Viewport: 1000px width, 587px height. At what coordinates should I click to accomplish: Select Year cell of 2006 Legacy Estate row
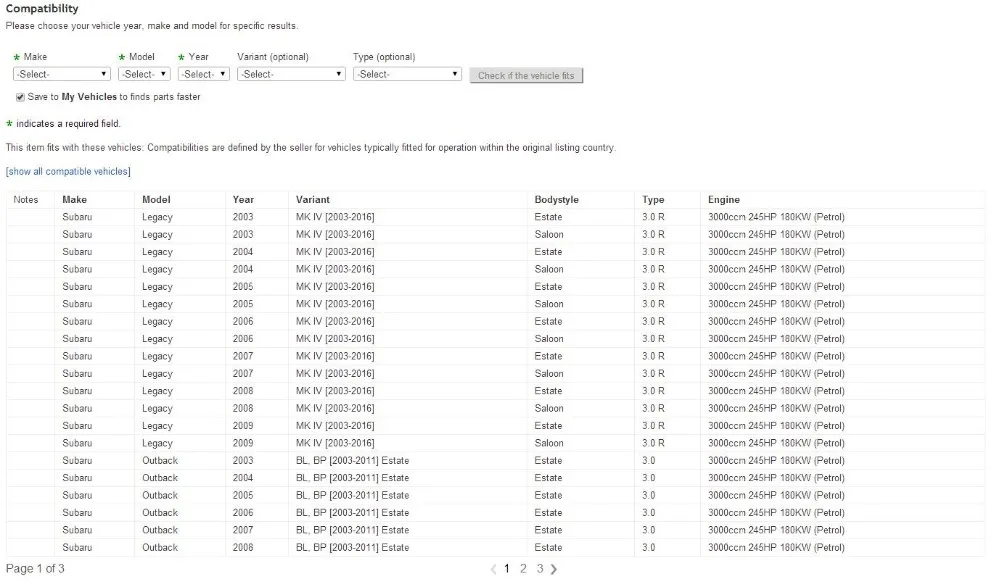coord(243,322)
